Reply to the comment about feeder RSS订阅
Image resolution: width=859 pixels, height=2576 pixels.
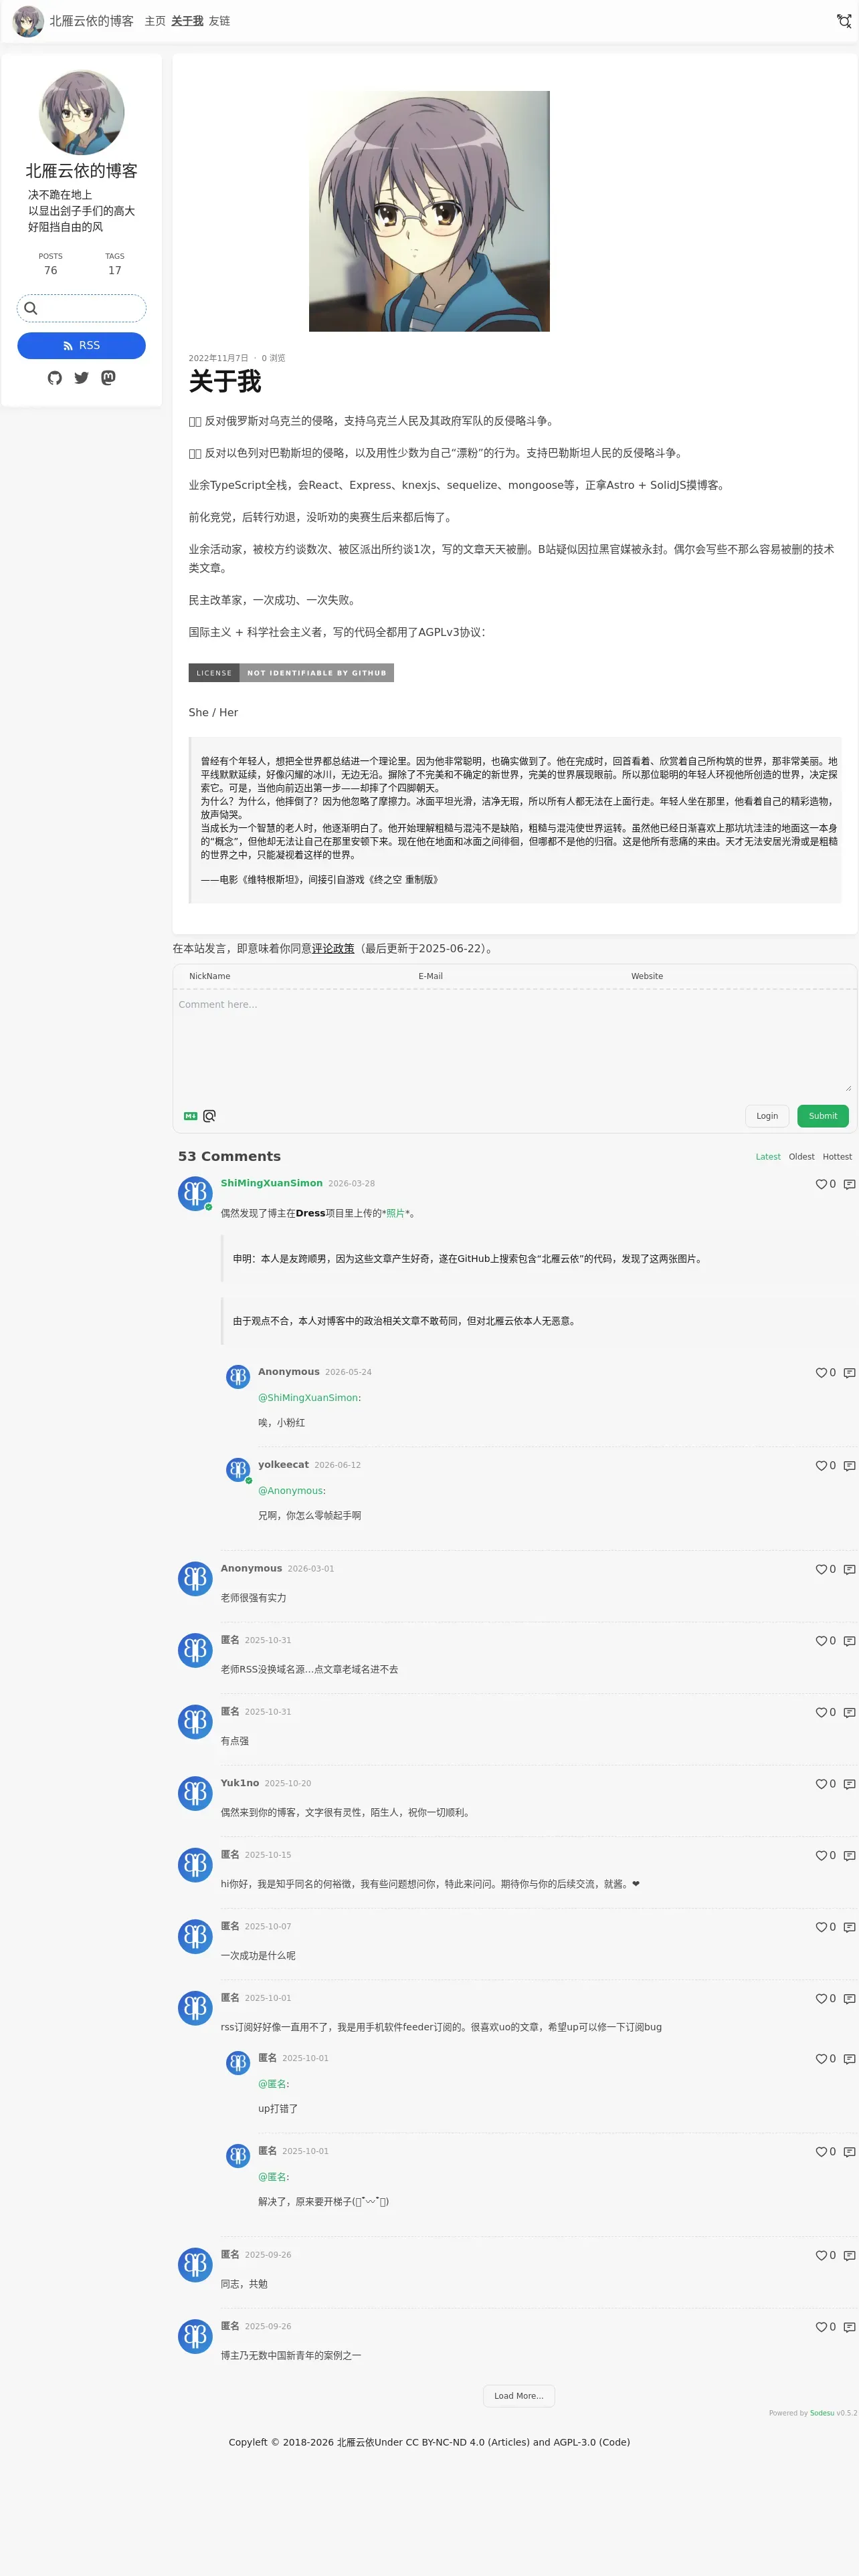(849, 1999)
